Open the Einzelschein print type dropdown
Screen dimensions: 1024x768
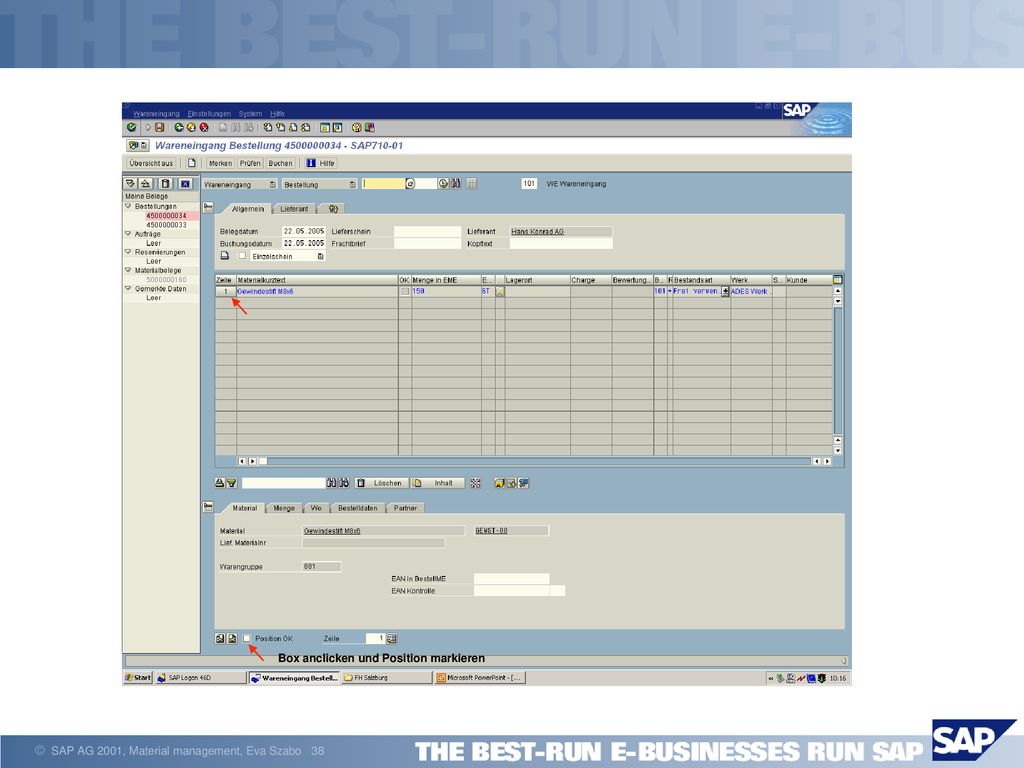coord(321,257)
